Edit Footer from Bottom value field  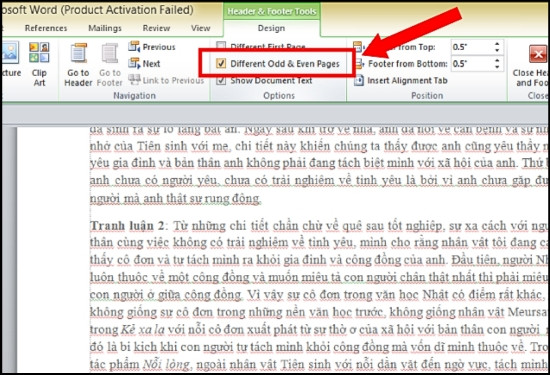pyautogui.click(x=472, y=63)
